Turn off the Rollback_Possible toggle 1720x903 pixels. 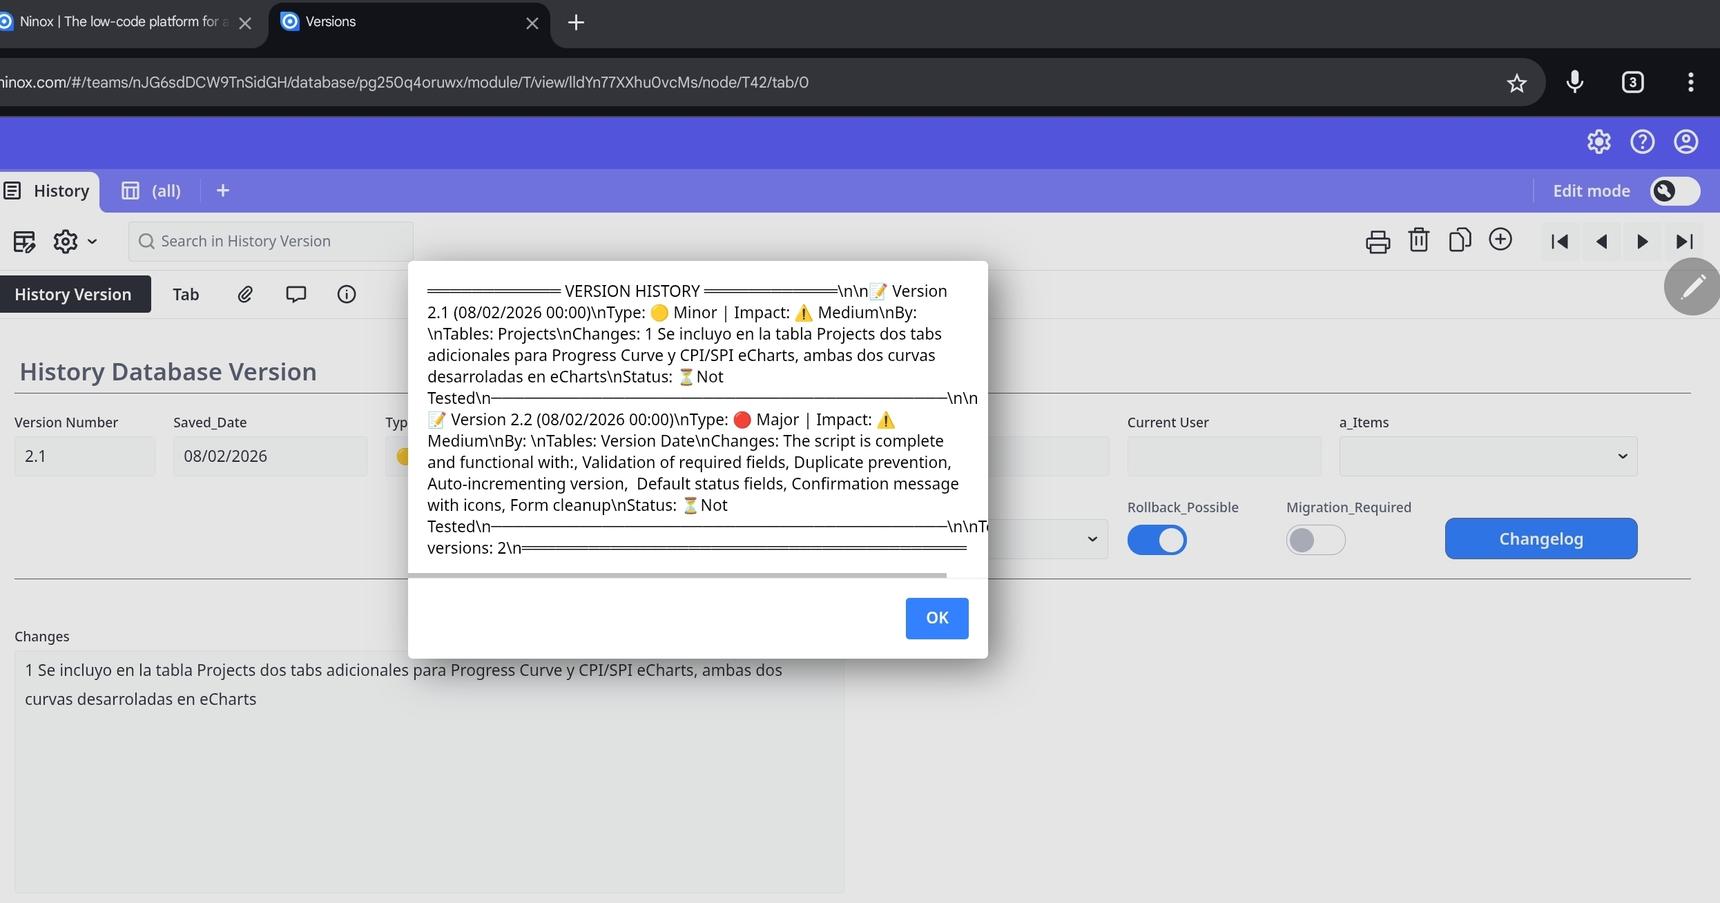click(x=1157, y=540)
